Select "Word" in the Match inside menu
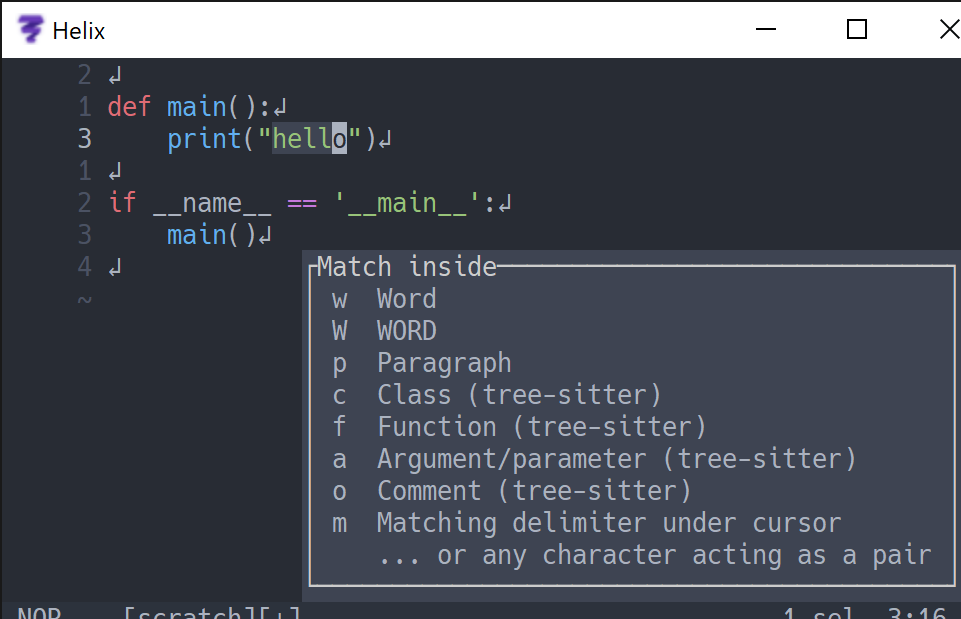 (x=405, y=298)
